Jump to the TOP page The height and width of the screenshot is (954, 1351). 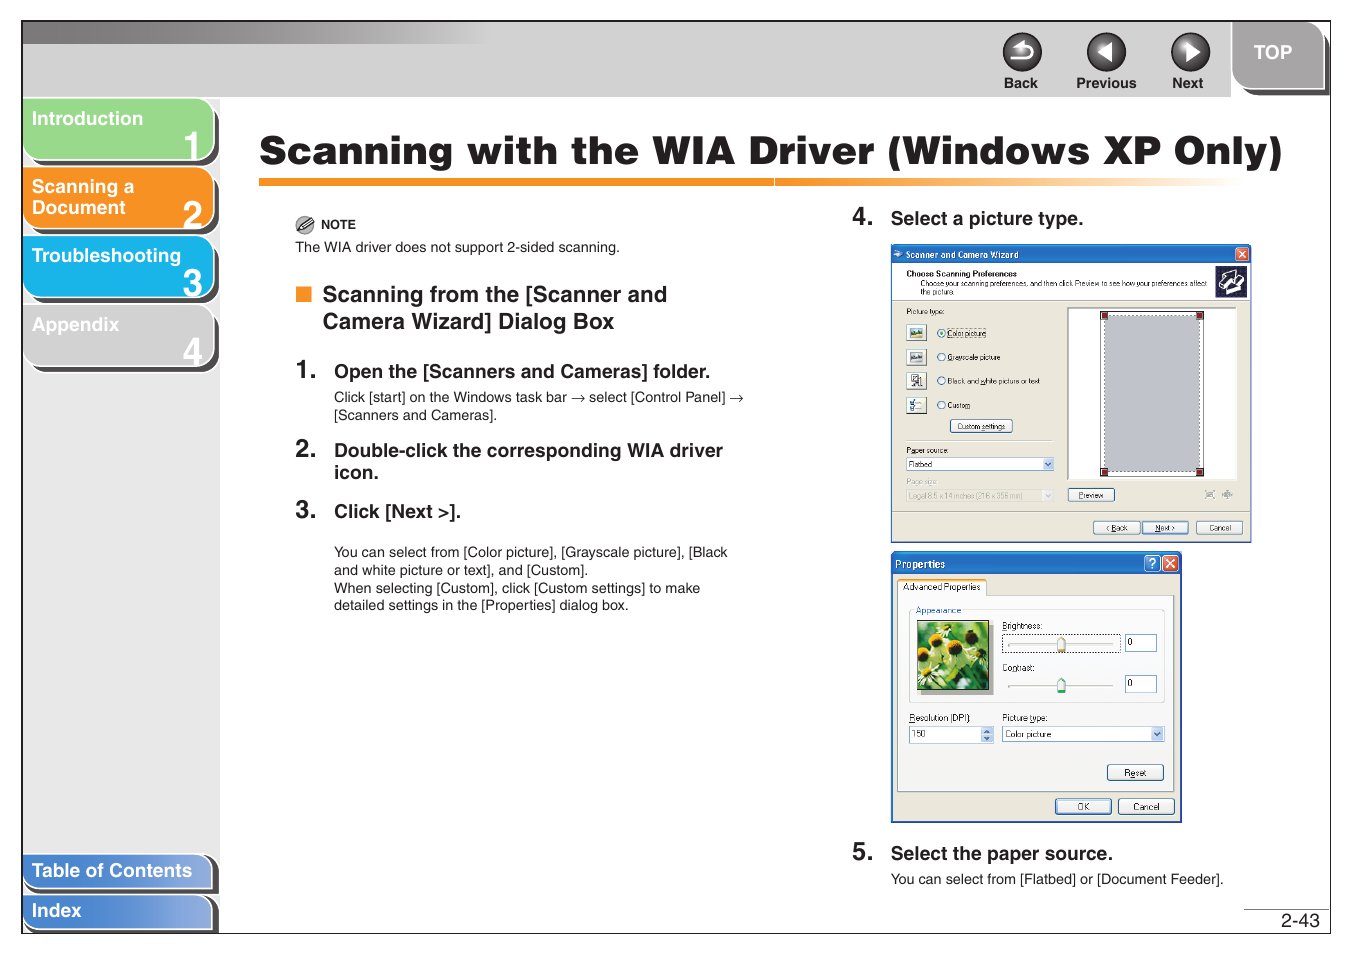[x=1278, y=56]
